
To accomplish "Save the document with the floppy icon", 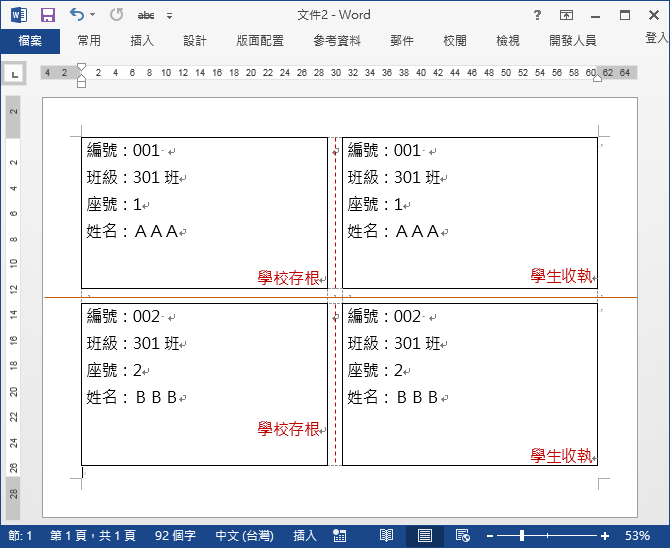I will [x=48, y=15].
